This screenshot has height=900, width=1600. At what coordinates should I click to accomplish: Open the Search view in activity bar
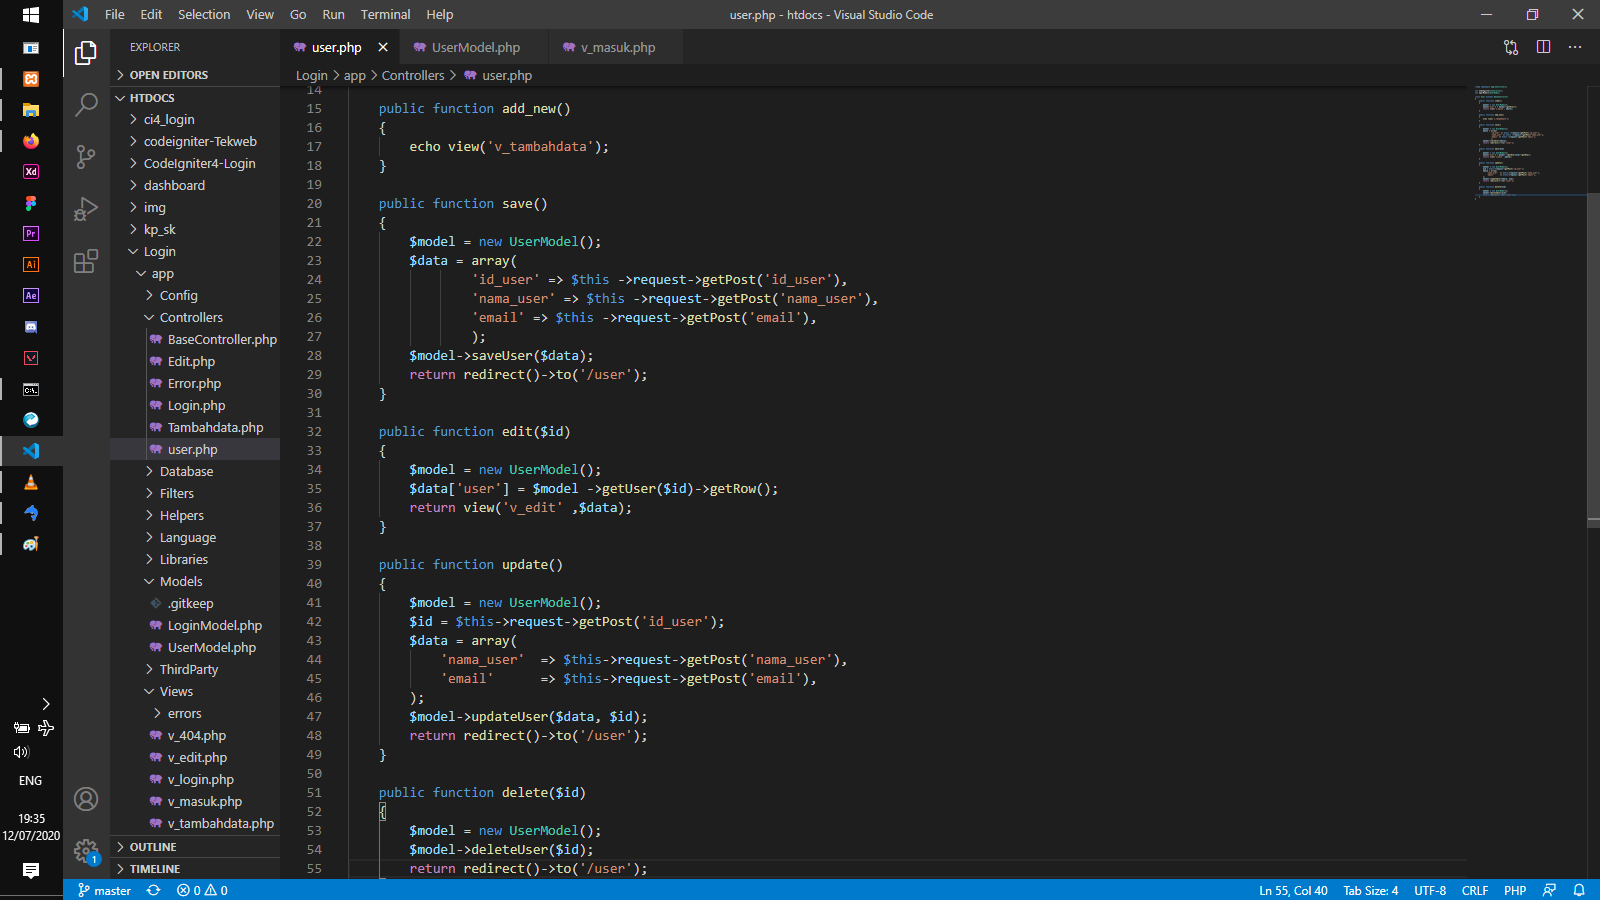pyautogui.click(x=86, y=104)
